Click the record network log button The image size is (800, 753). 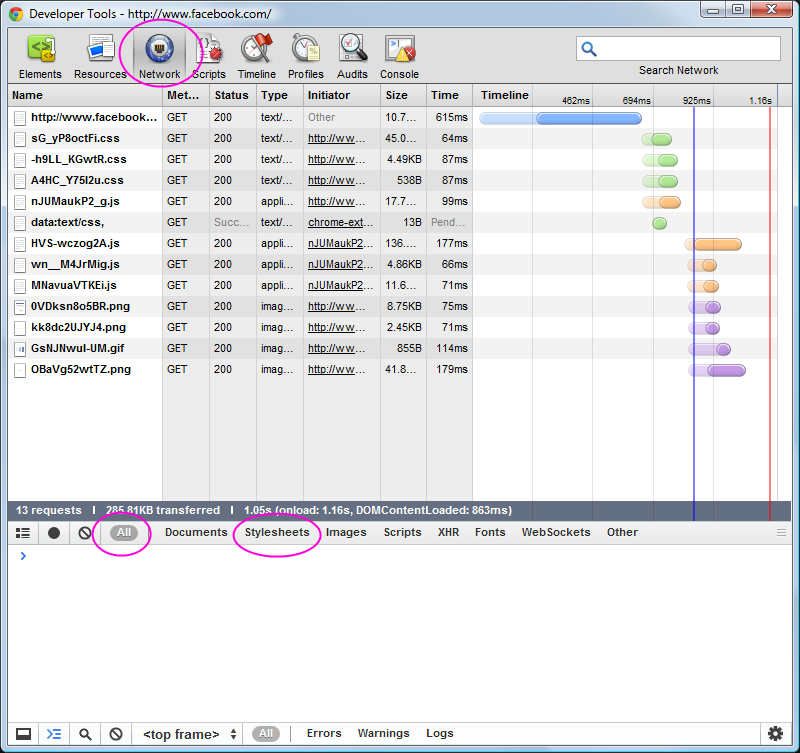(54, 533)
